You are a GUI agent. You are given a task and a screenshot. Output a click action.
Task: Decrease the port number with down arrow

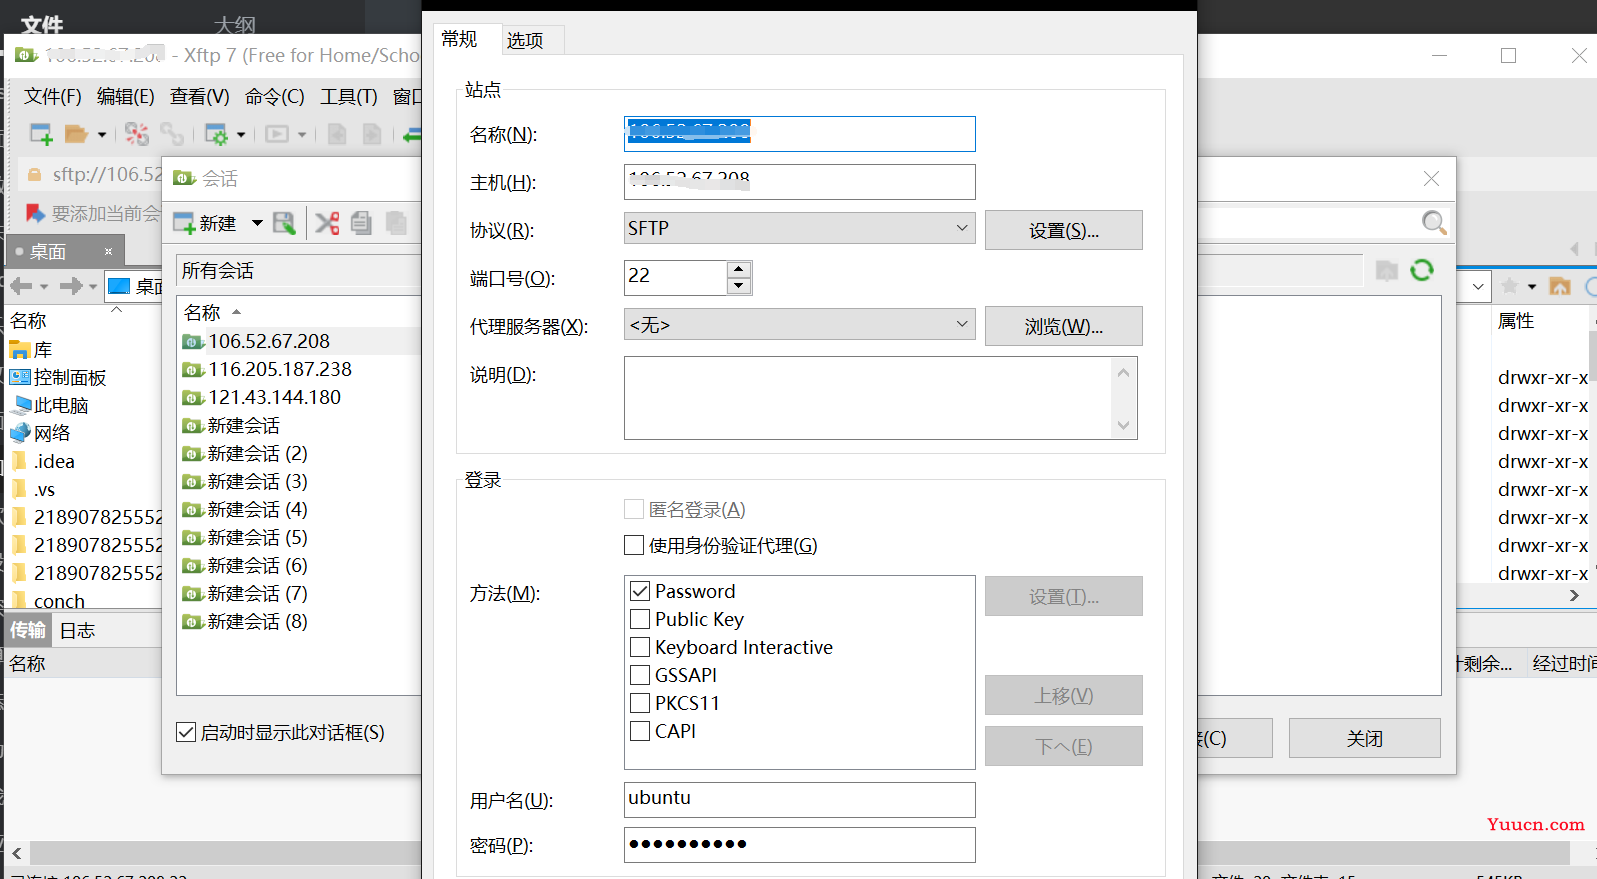tap(739, 286)
